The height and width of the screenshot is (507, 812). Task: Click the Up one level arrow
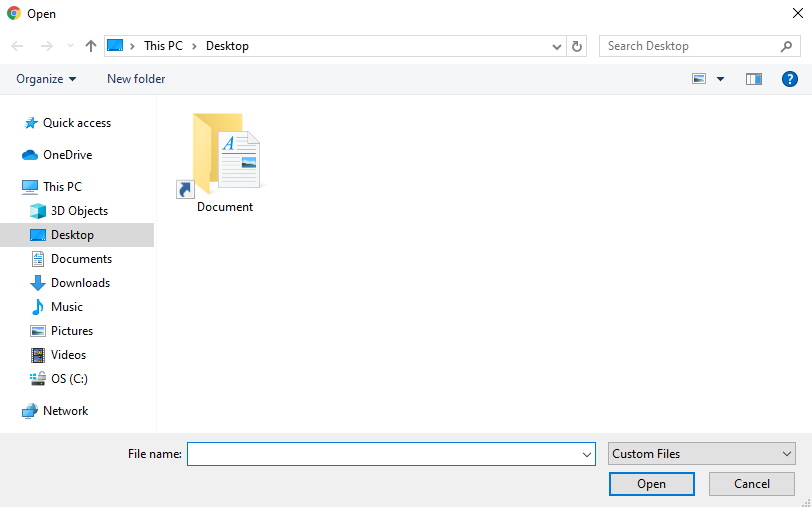pyautogui.click(x=91, y=46)
